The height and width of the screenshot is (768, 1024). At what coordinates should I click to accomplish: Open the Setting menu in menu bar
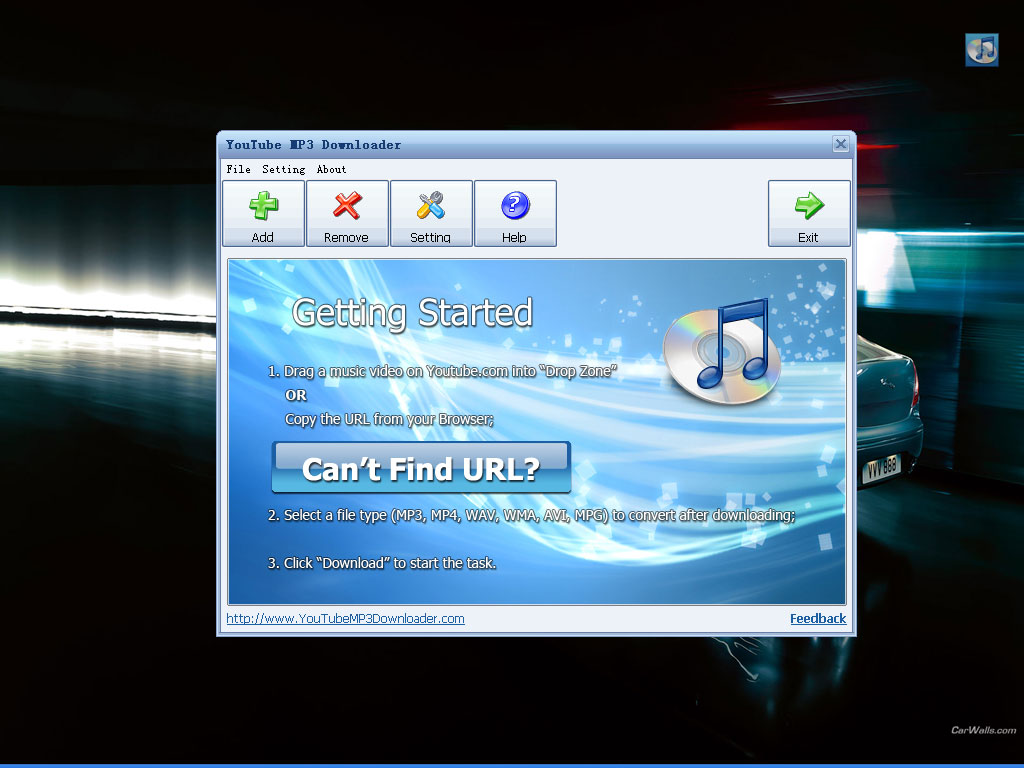(x=283, y=169)
